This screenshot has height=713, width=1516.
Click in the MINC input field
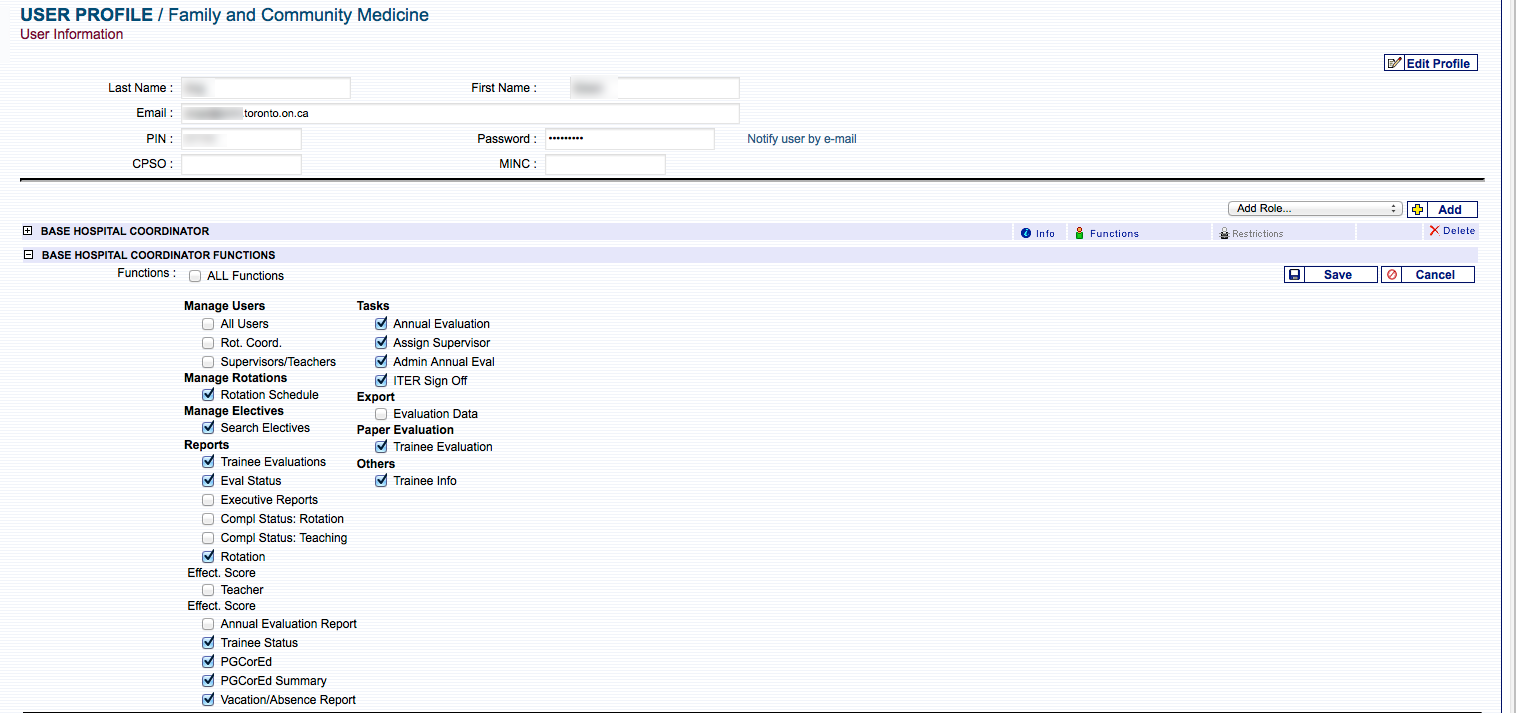point(605,164)
